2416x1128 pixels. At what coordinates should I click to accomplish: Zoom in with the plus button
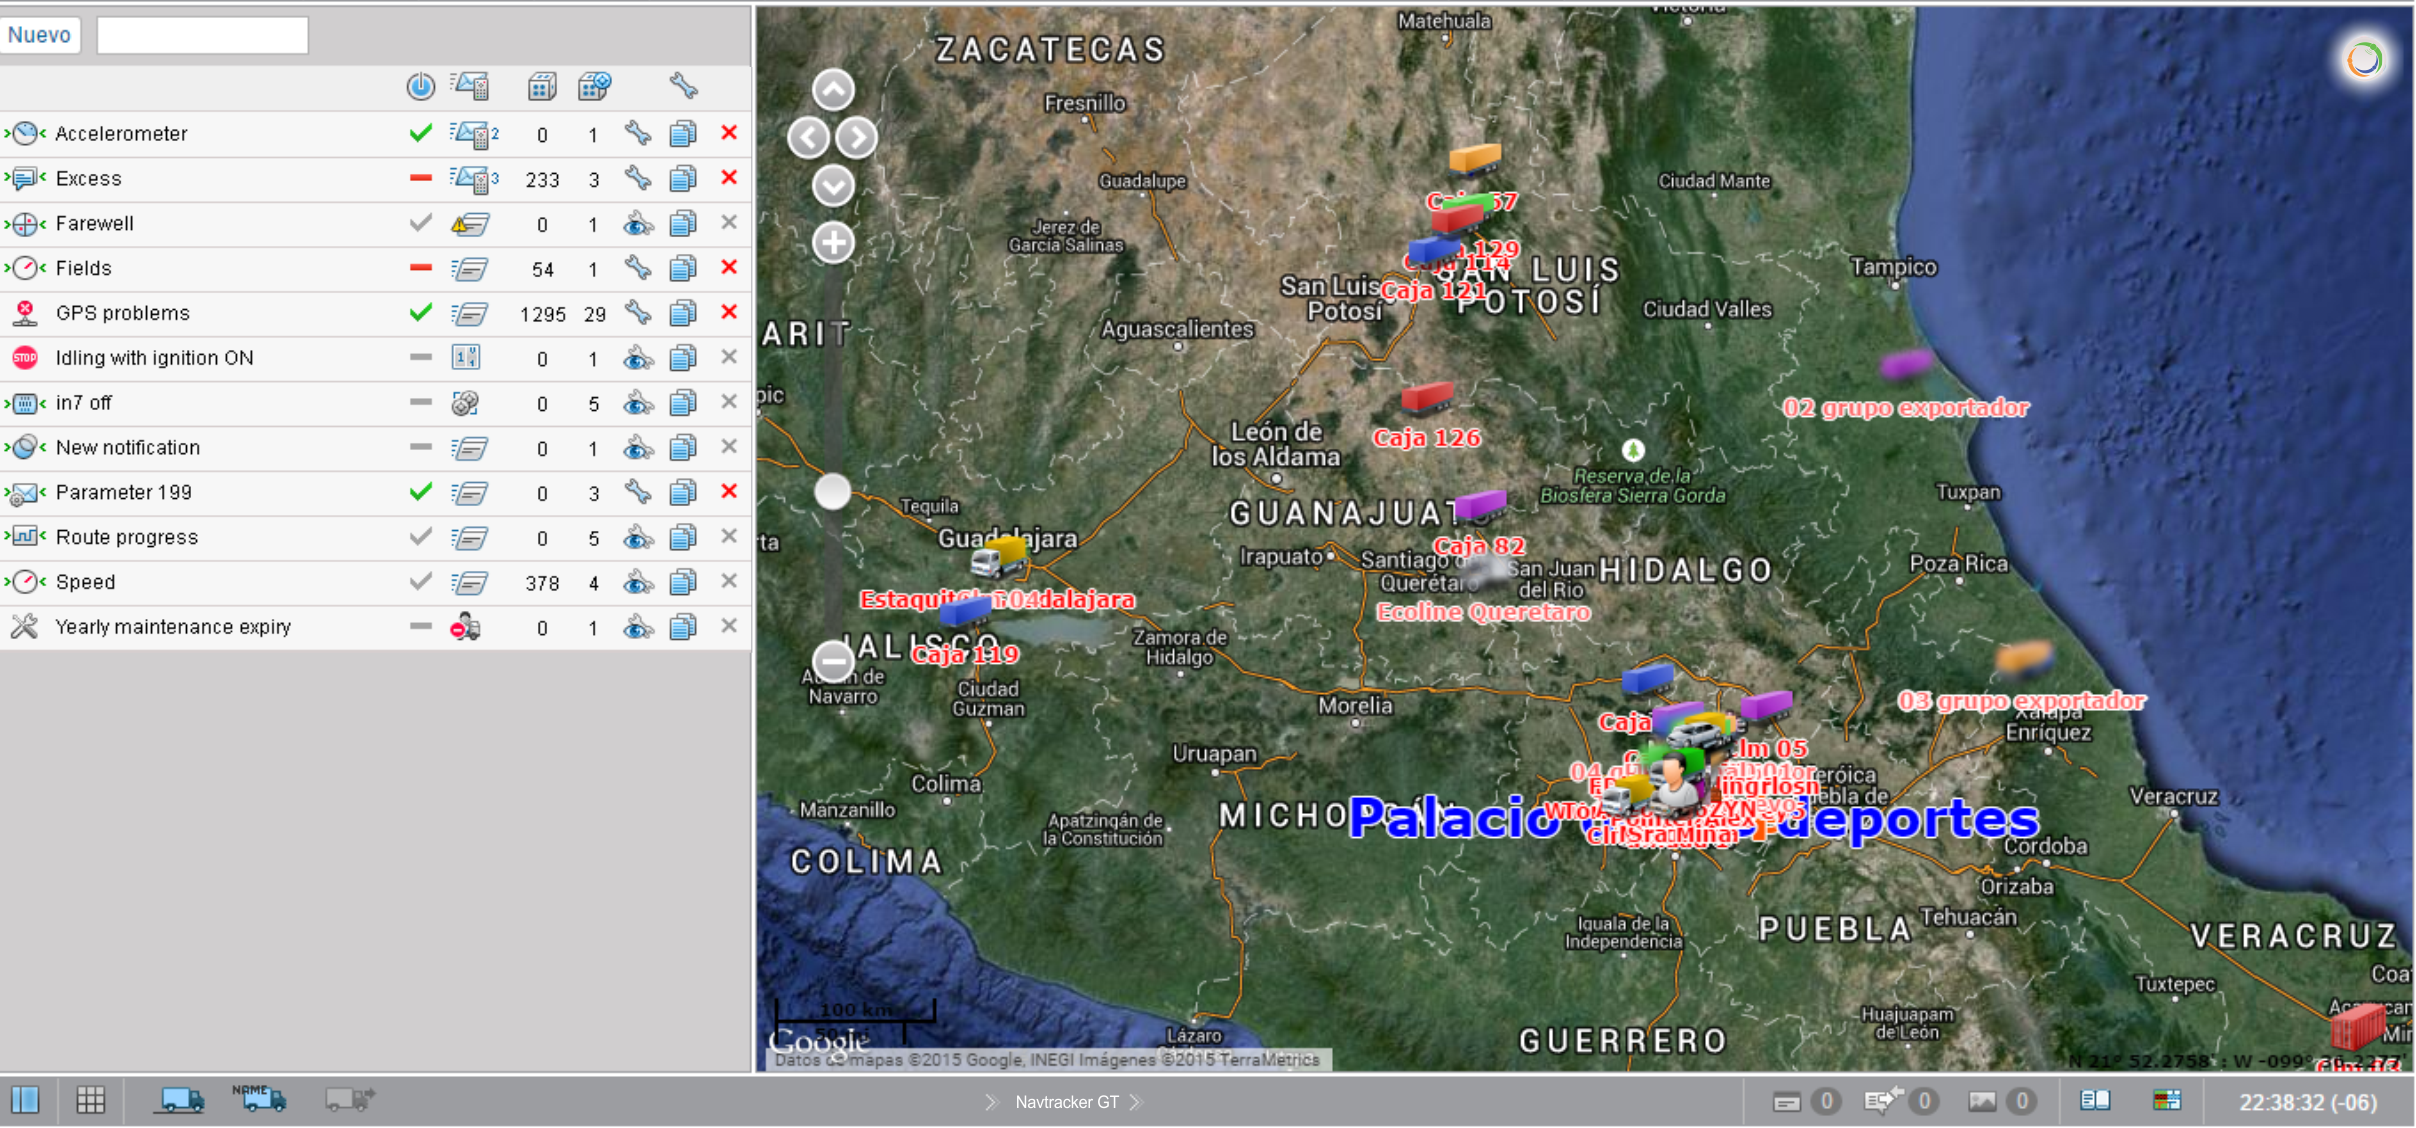point(833,242)
